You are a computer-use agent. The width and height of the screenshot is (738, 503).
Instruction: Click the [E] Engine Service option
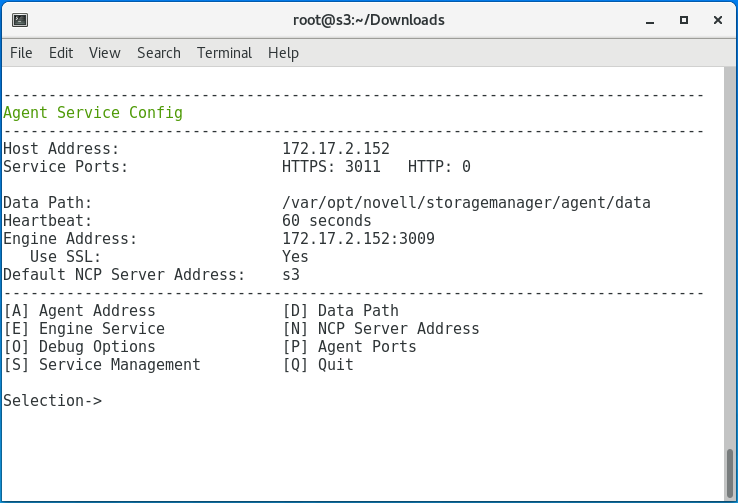pyautogui.click(x=84, y=329)
